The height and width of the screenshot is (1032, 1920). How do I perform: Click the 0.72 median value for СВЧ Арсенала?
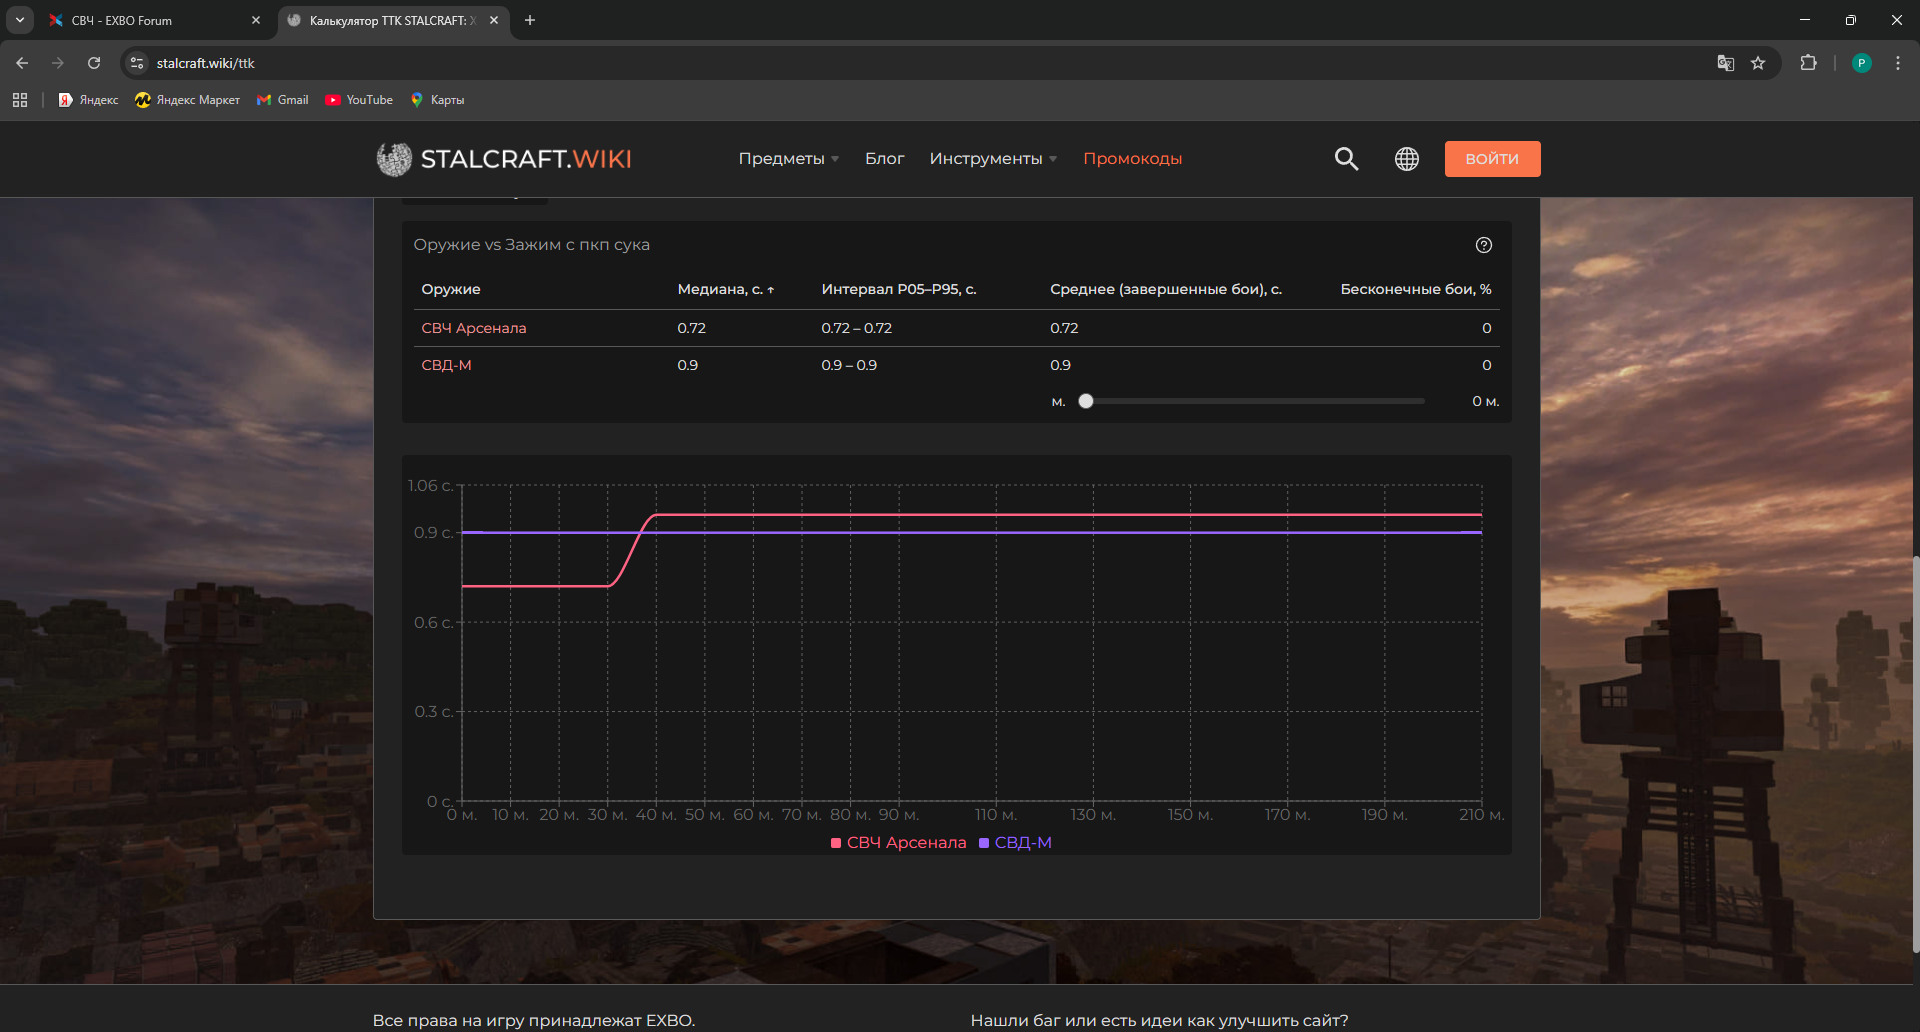coord(691,328)
